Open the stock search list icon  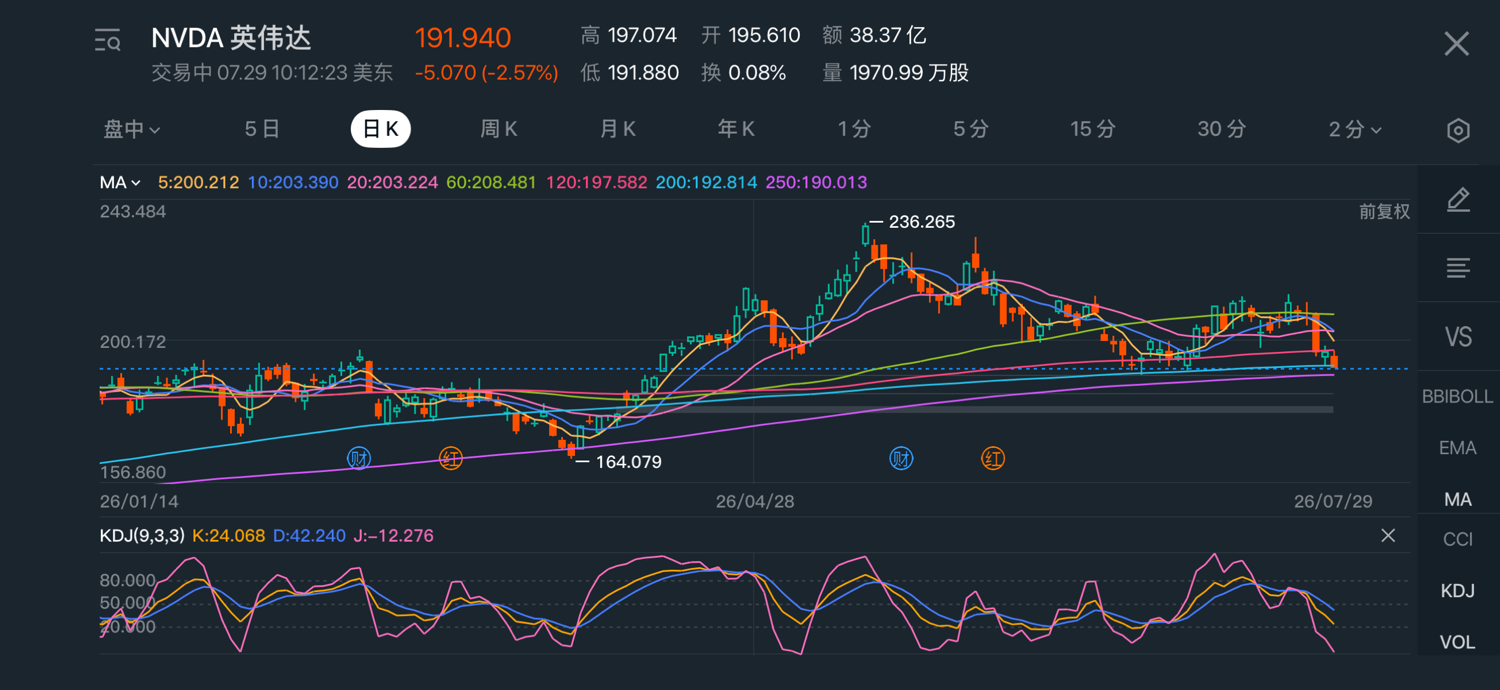(107, 41)
